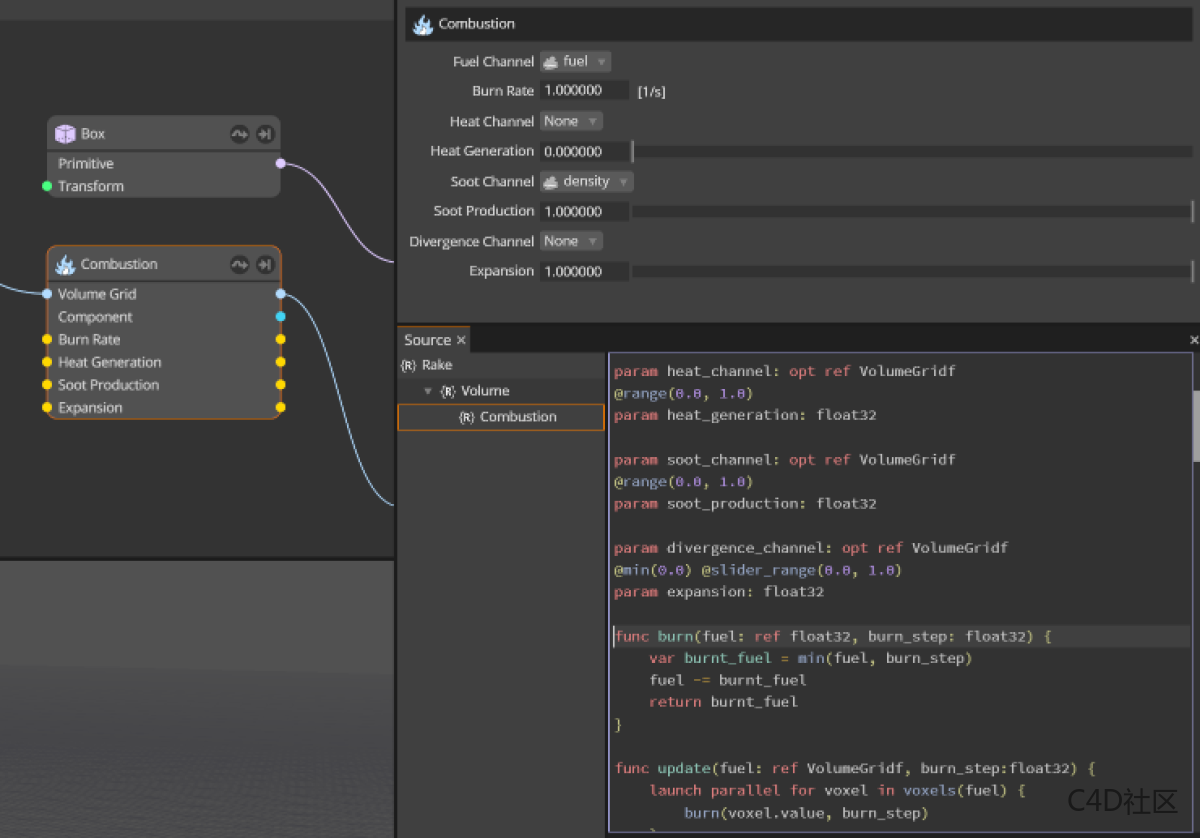Select the Source tab

[427, 340]
